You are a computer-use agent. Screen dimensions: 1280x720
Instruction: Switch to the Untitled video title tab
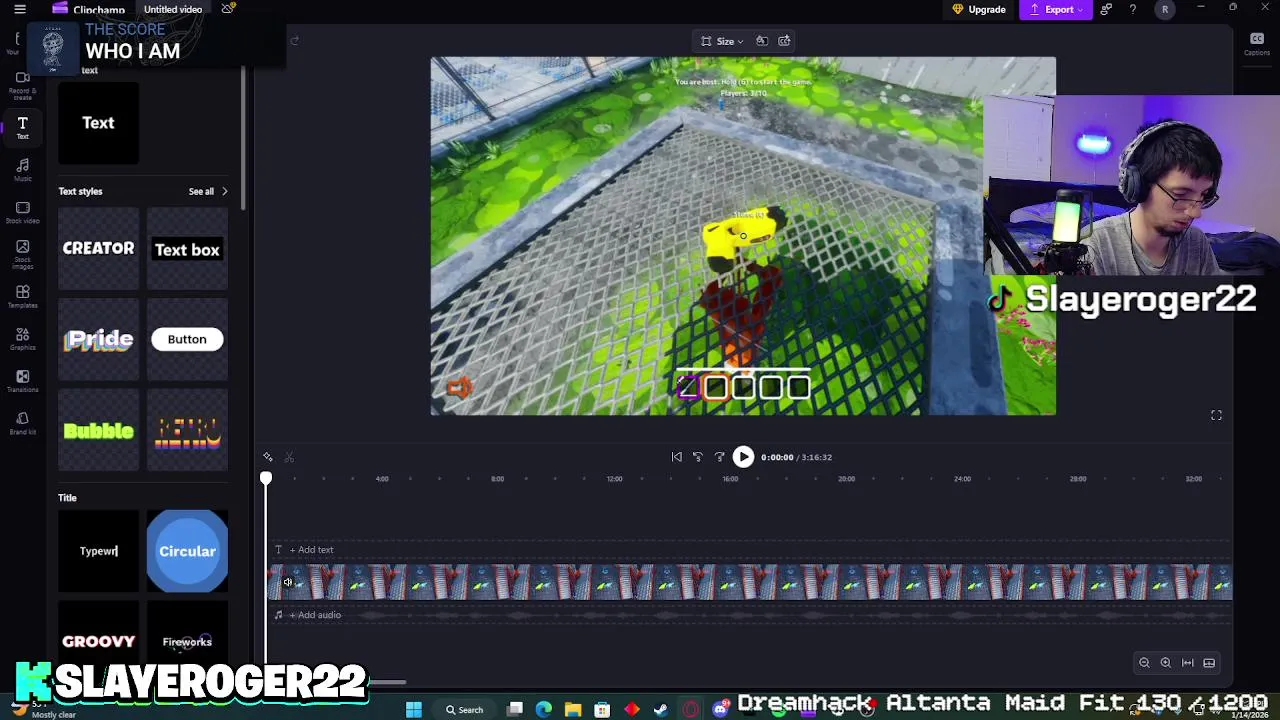click(x=173, y=9)
